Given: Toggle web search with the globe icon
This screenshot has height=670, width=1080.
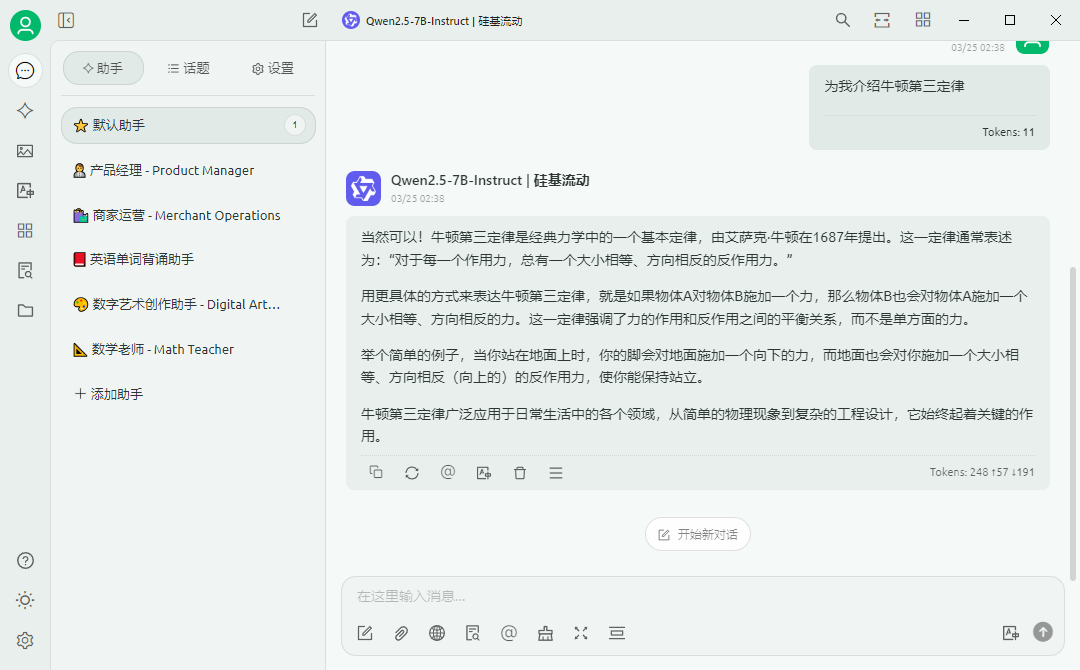Looking at the screenshot, I should (x=437, y=633).
